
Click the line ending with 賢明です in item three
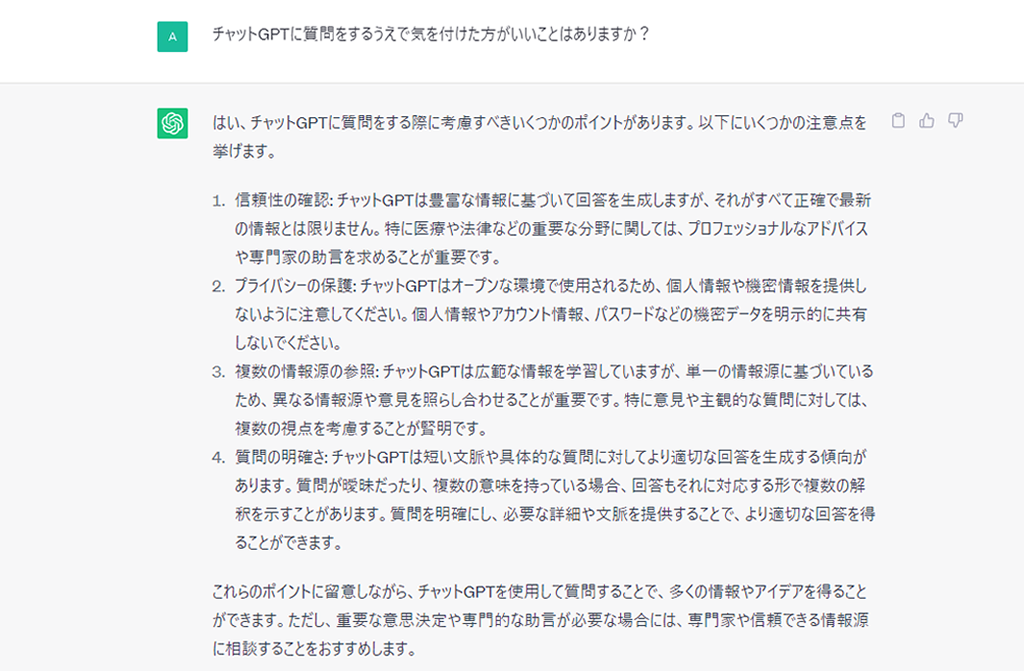(x=360, y=429)
